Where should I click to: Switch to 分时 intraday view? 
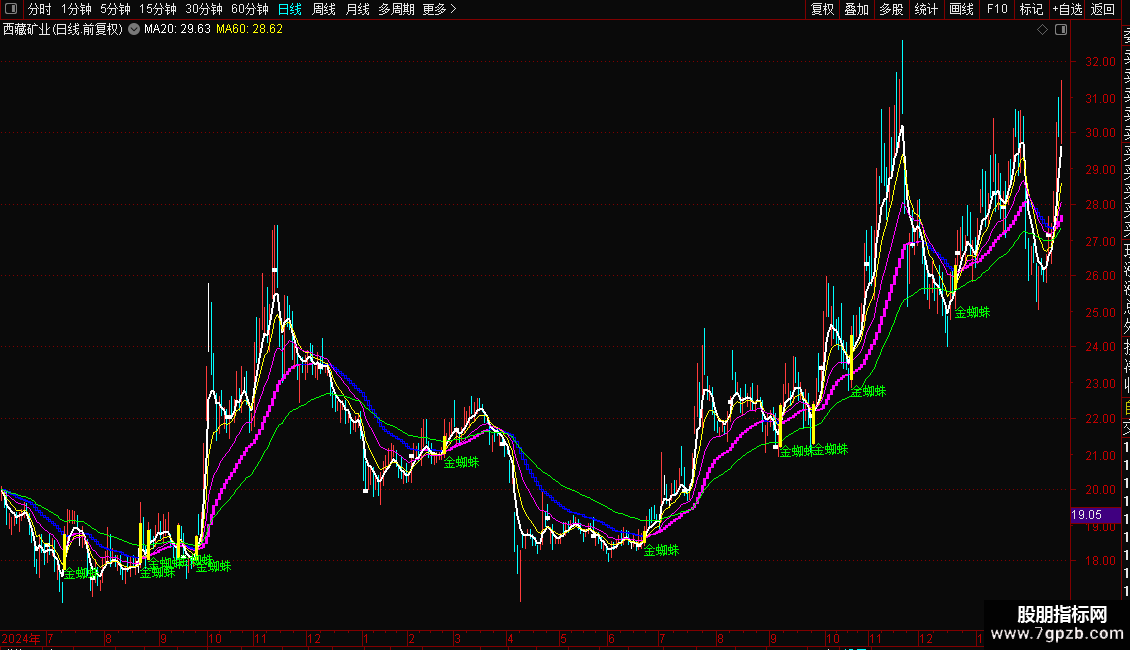click(x=40, y=9)
